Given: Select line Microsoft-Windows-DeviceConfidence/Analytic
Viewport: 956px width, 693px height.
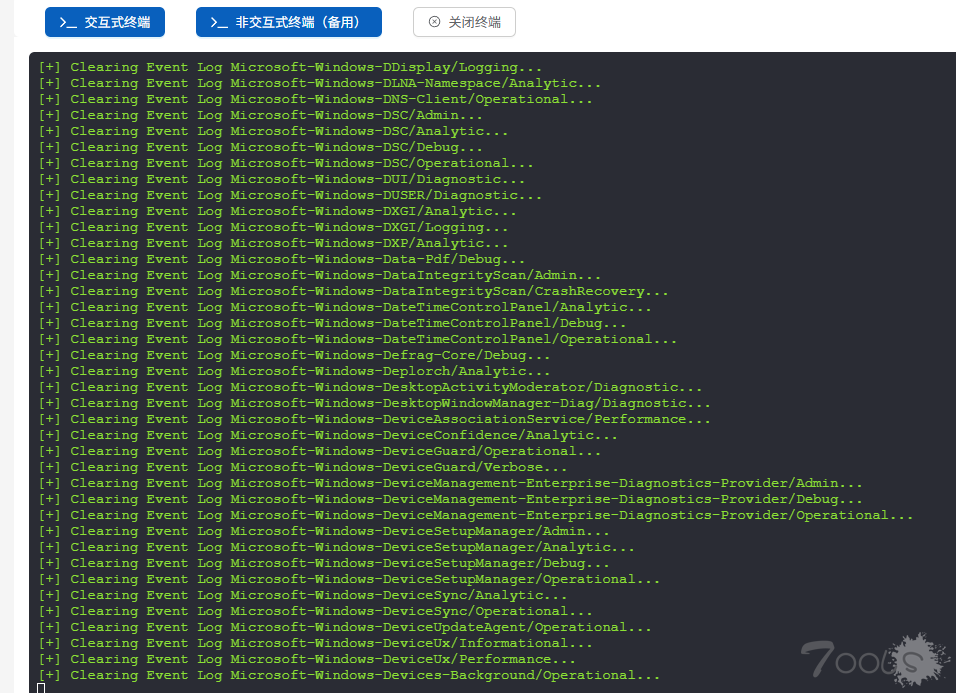Looking at the screenshot, I should pyautogui.click(x=328, y=435).
